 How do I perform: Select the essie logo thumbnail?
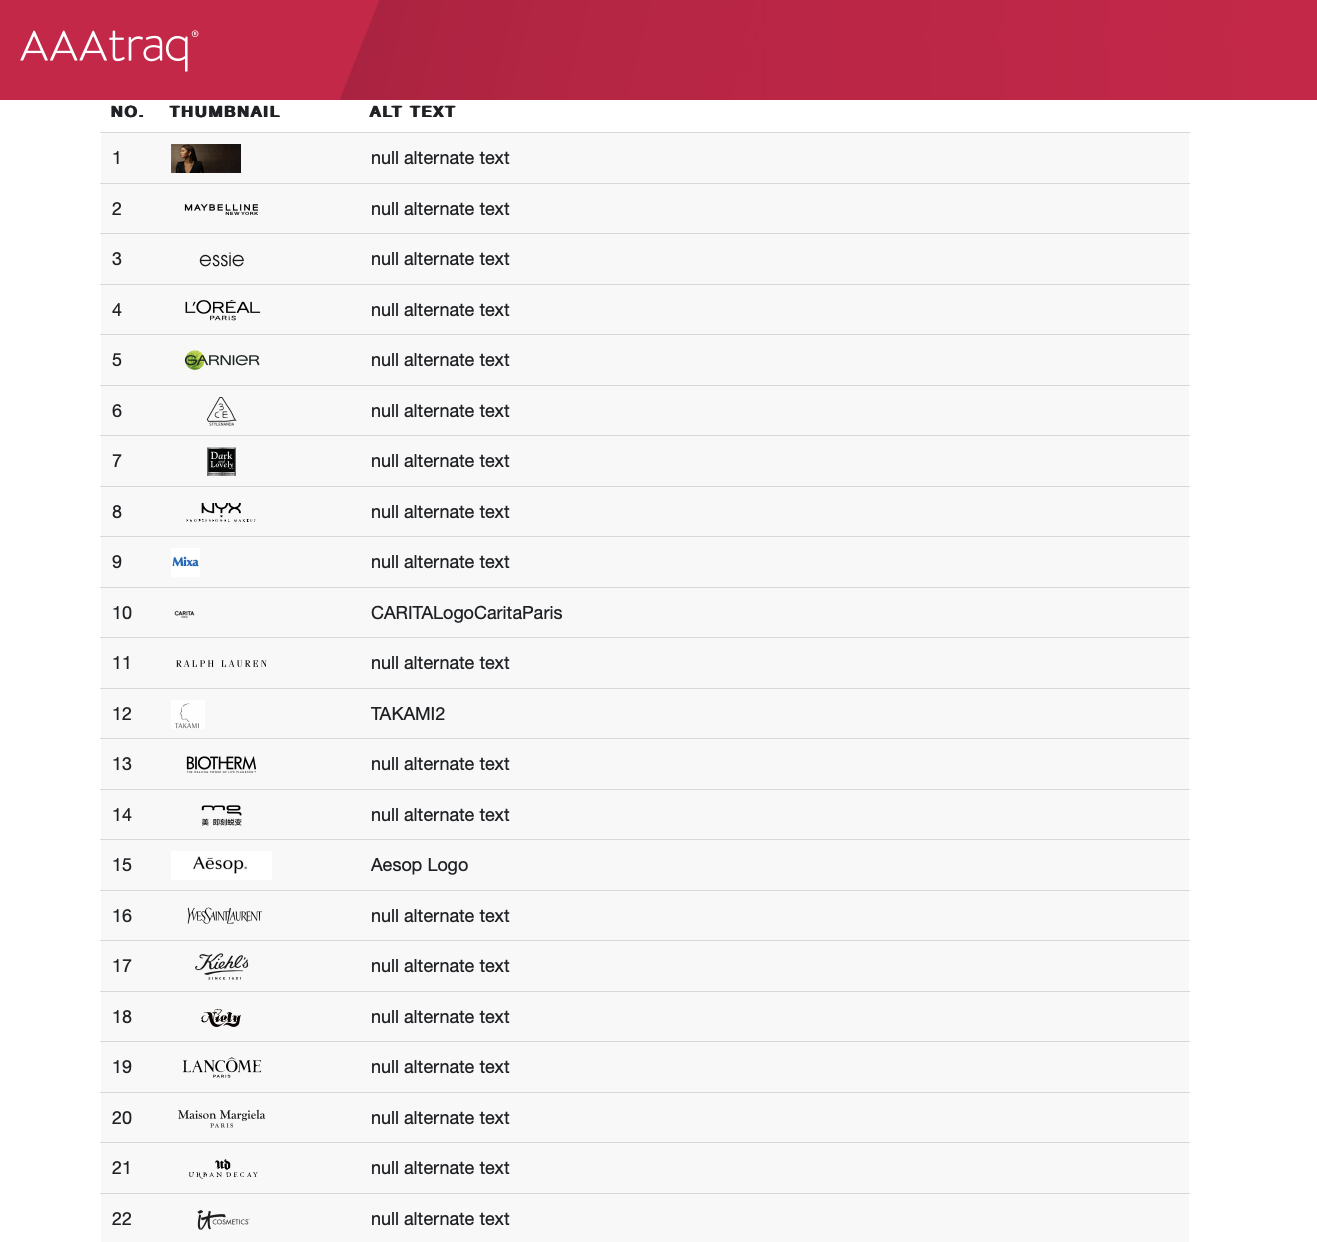[221, 260]
